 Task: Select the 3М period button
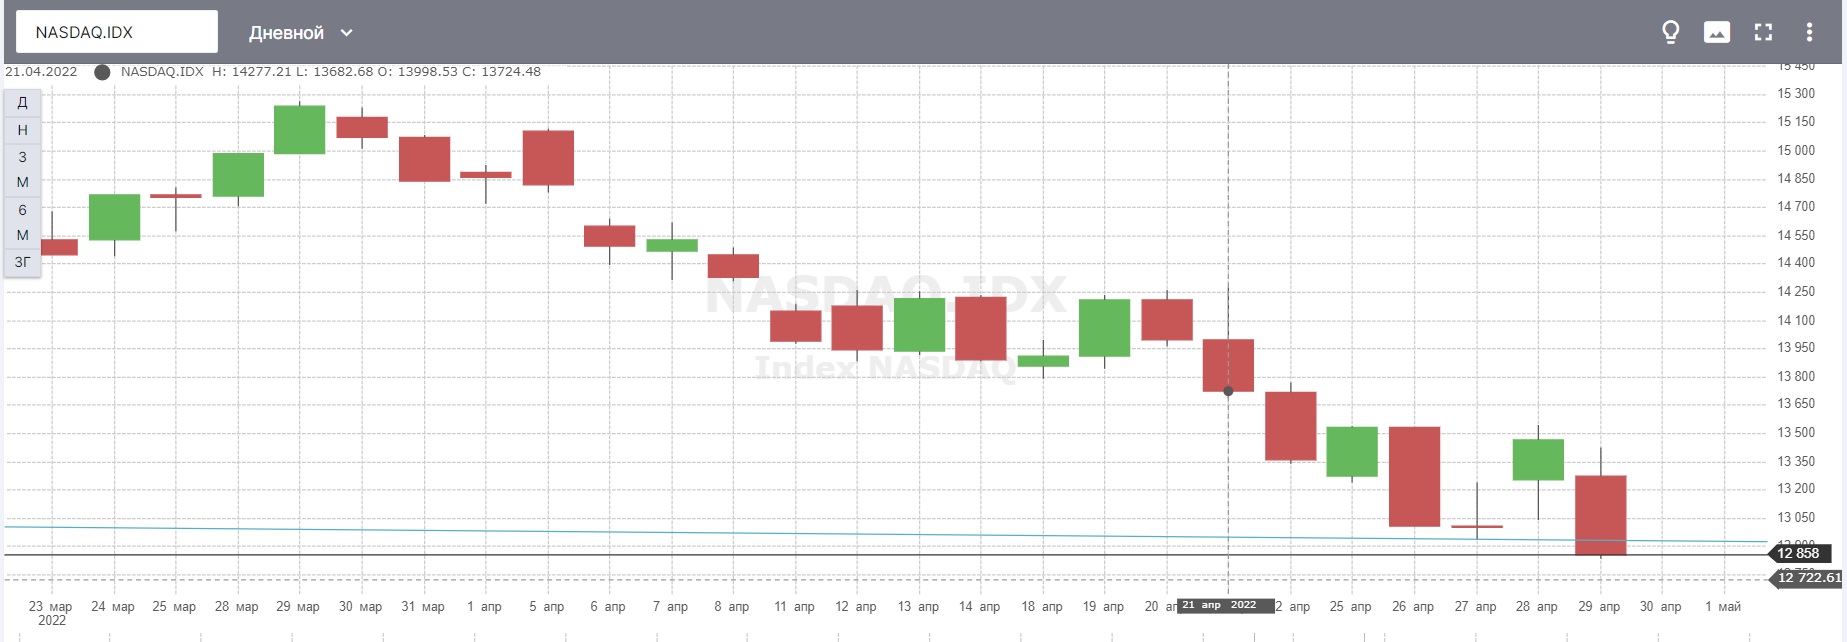(22, 169)
